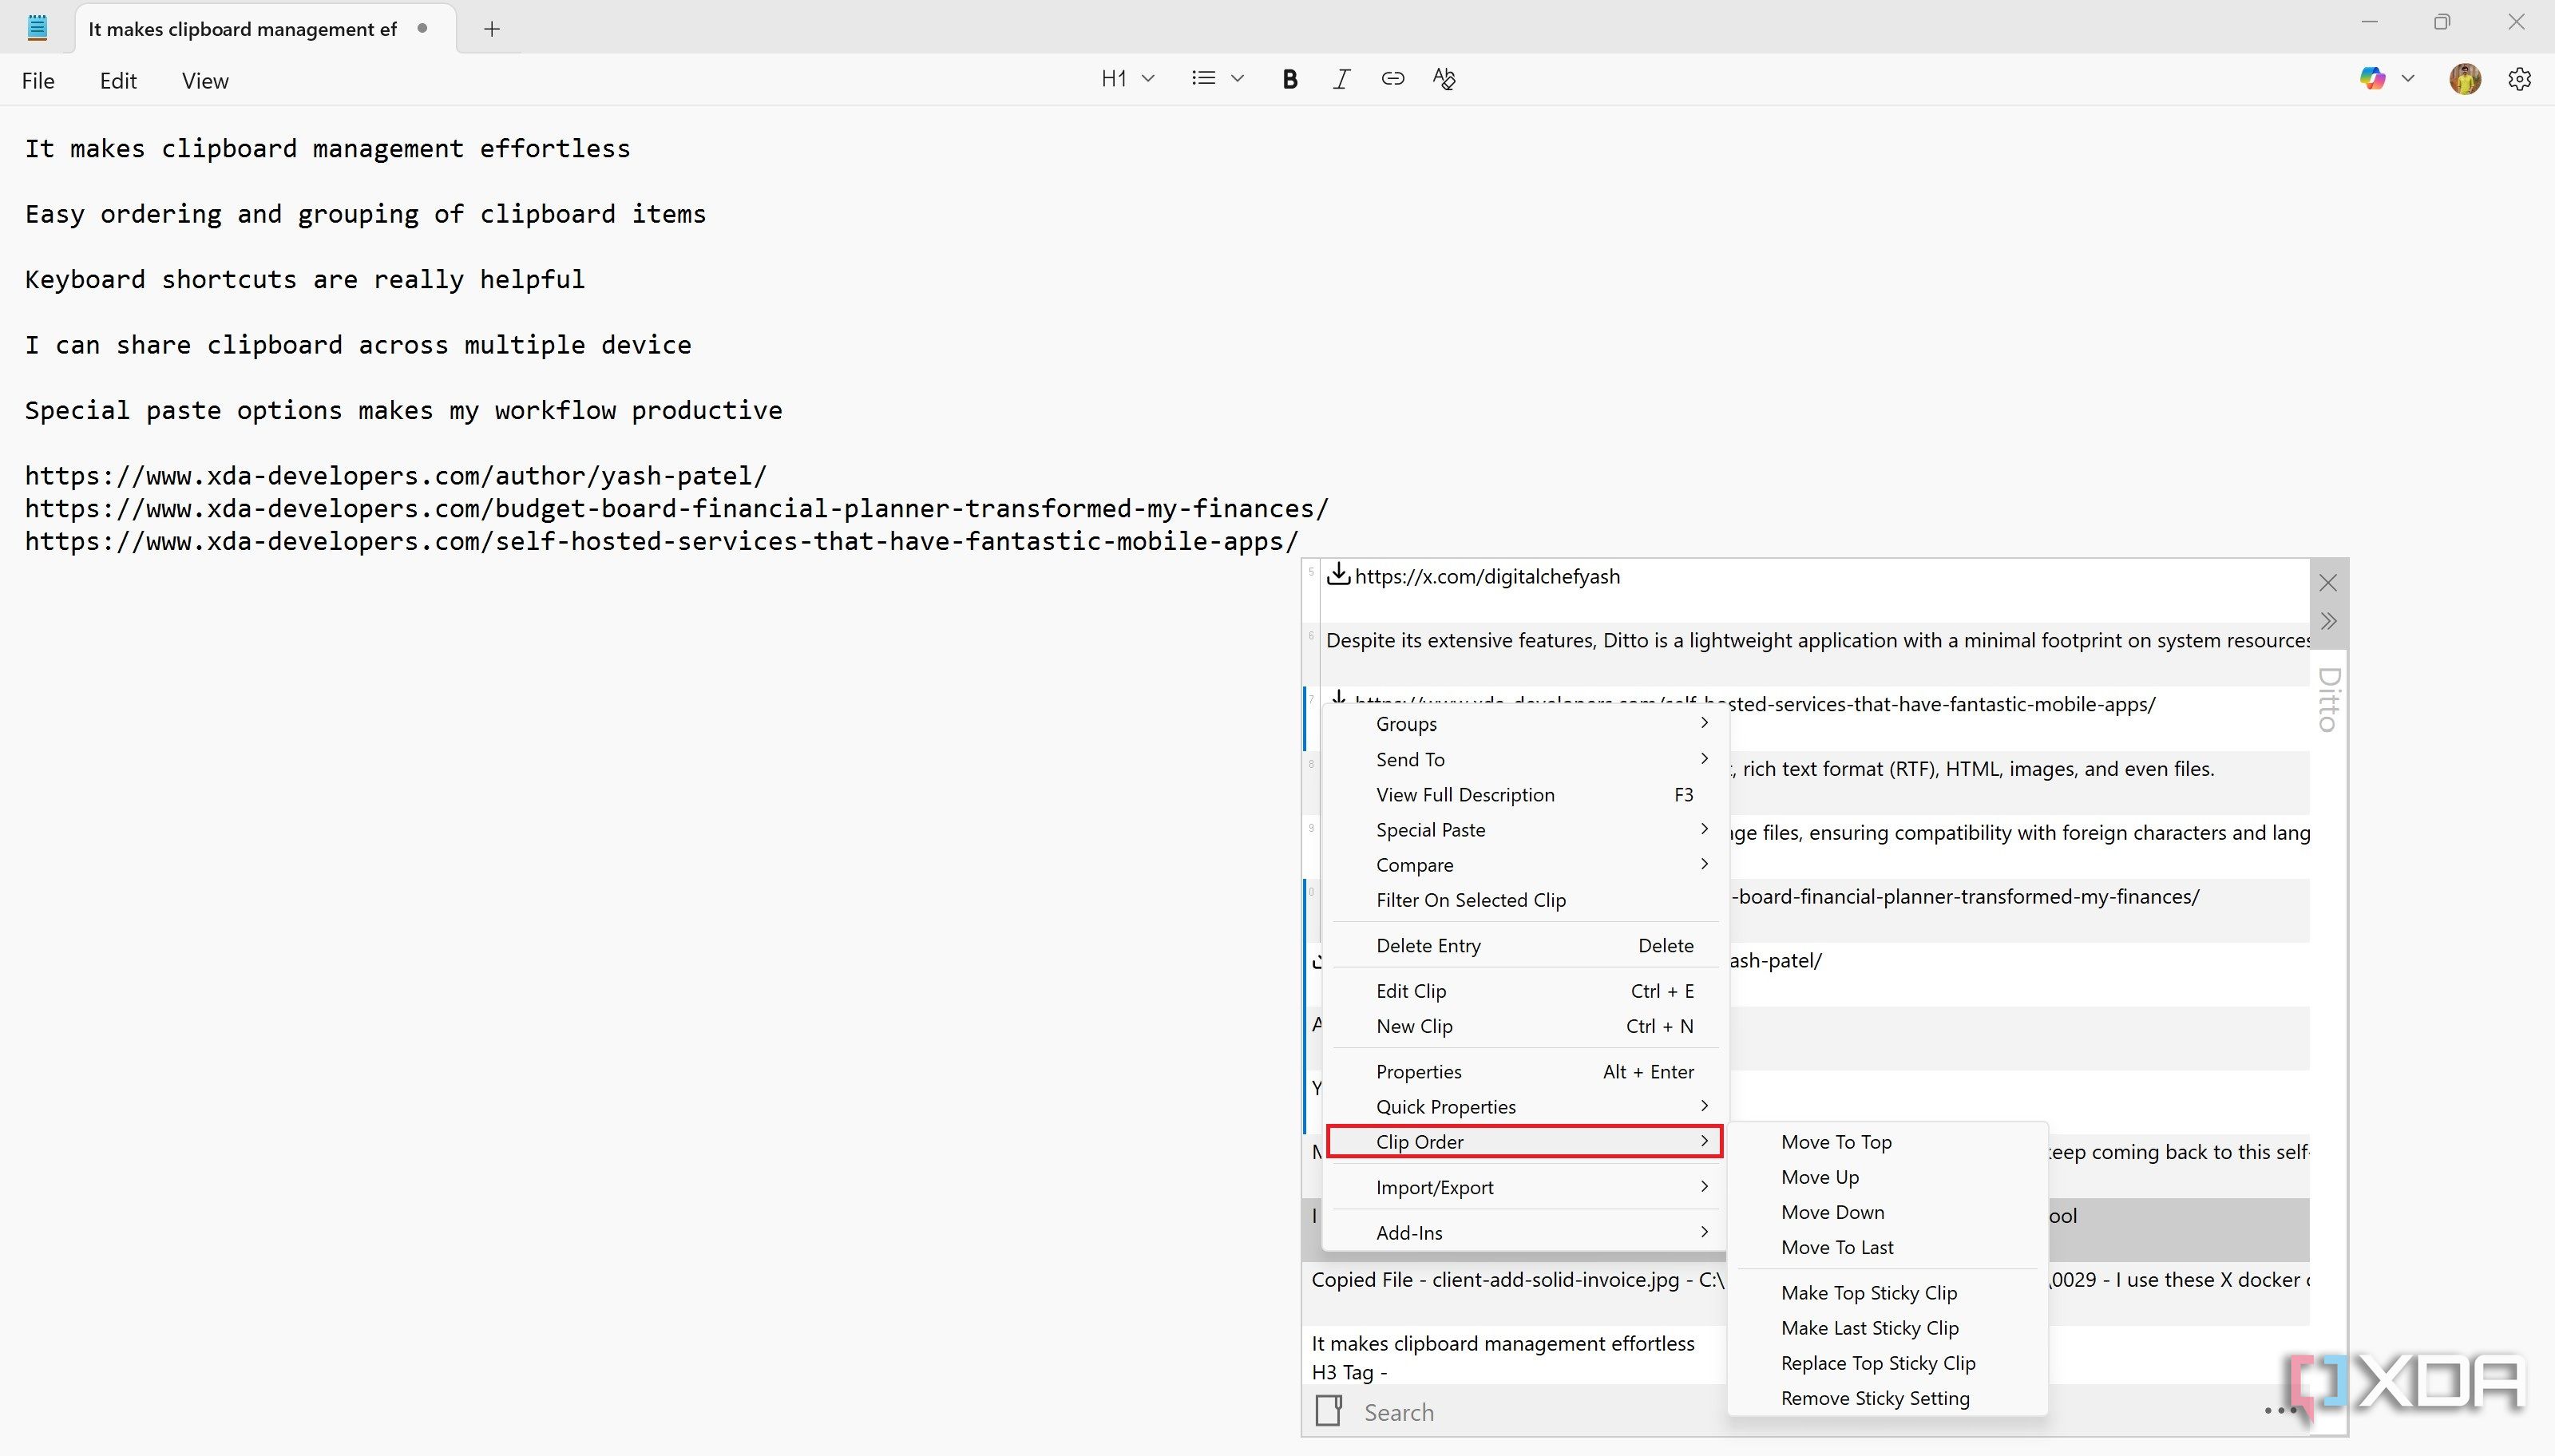Choose Delete Entry from context menu
The image size is (2555, 1456).
tap(1524, 946)
